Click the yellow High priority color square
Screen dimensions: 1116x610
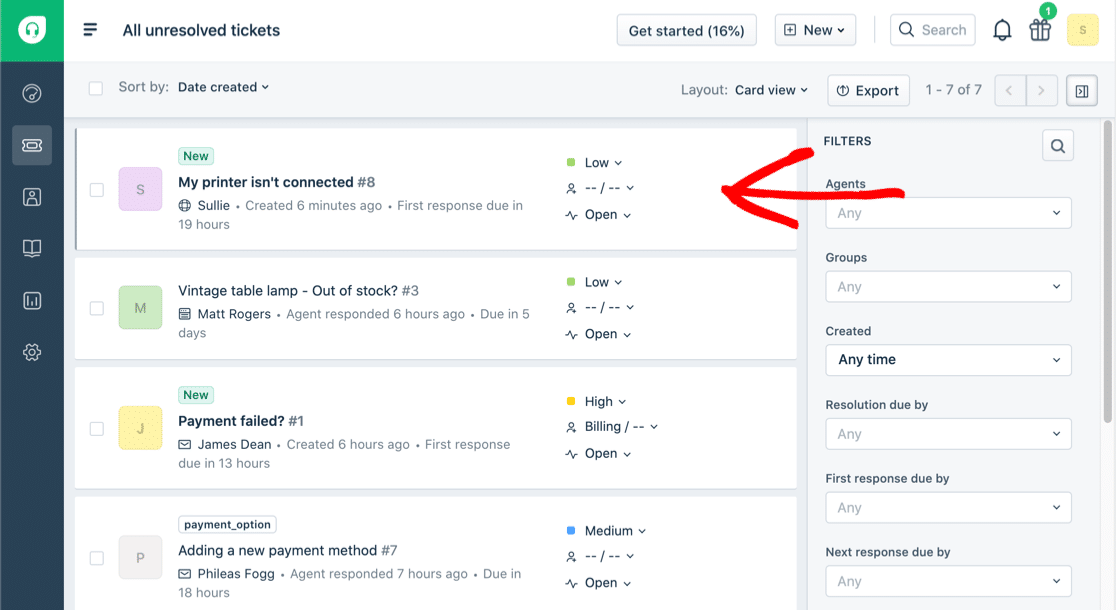click(571, 401)
